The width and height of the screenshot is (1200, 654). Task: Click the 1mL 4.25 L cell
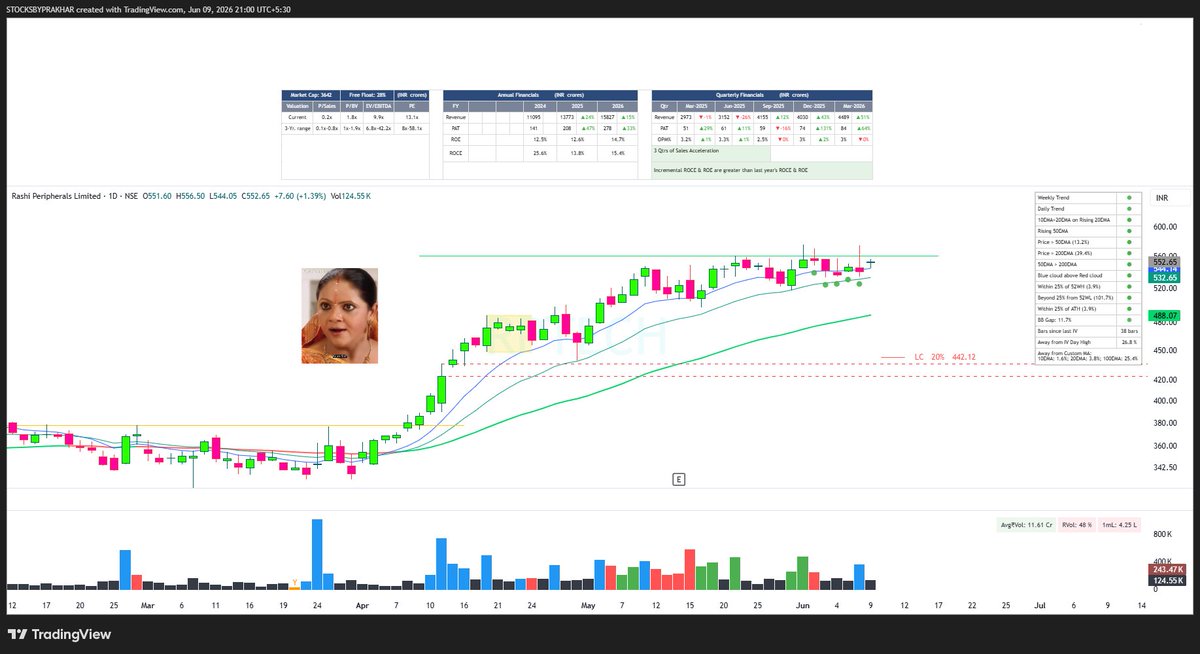[x=1120, y=524]
